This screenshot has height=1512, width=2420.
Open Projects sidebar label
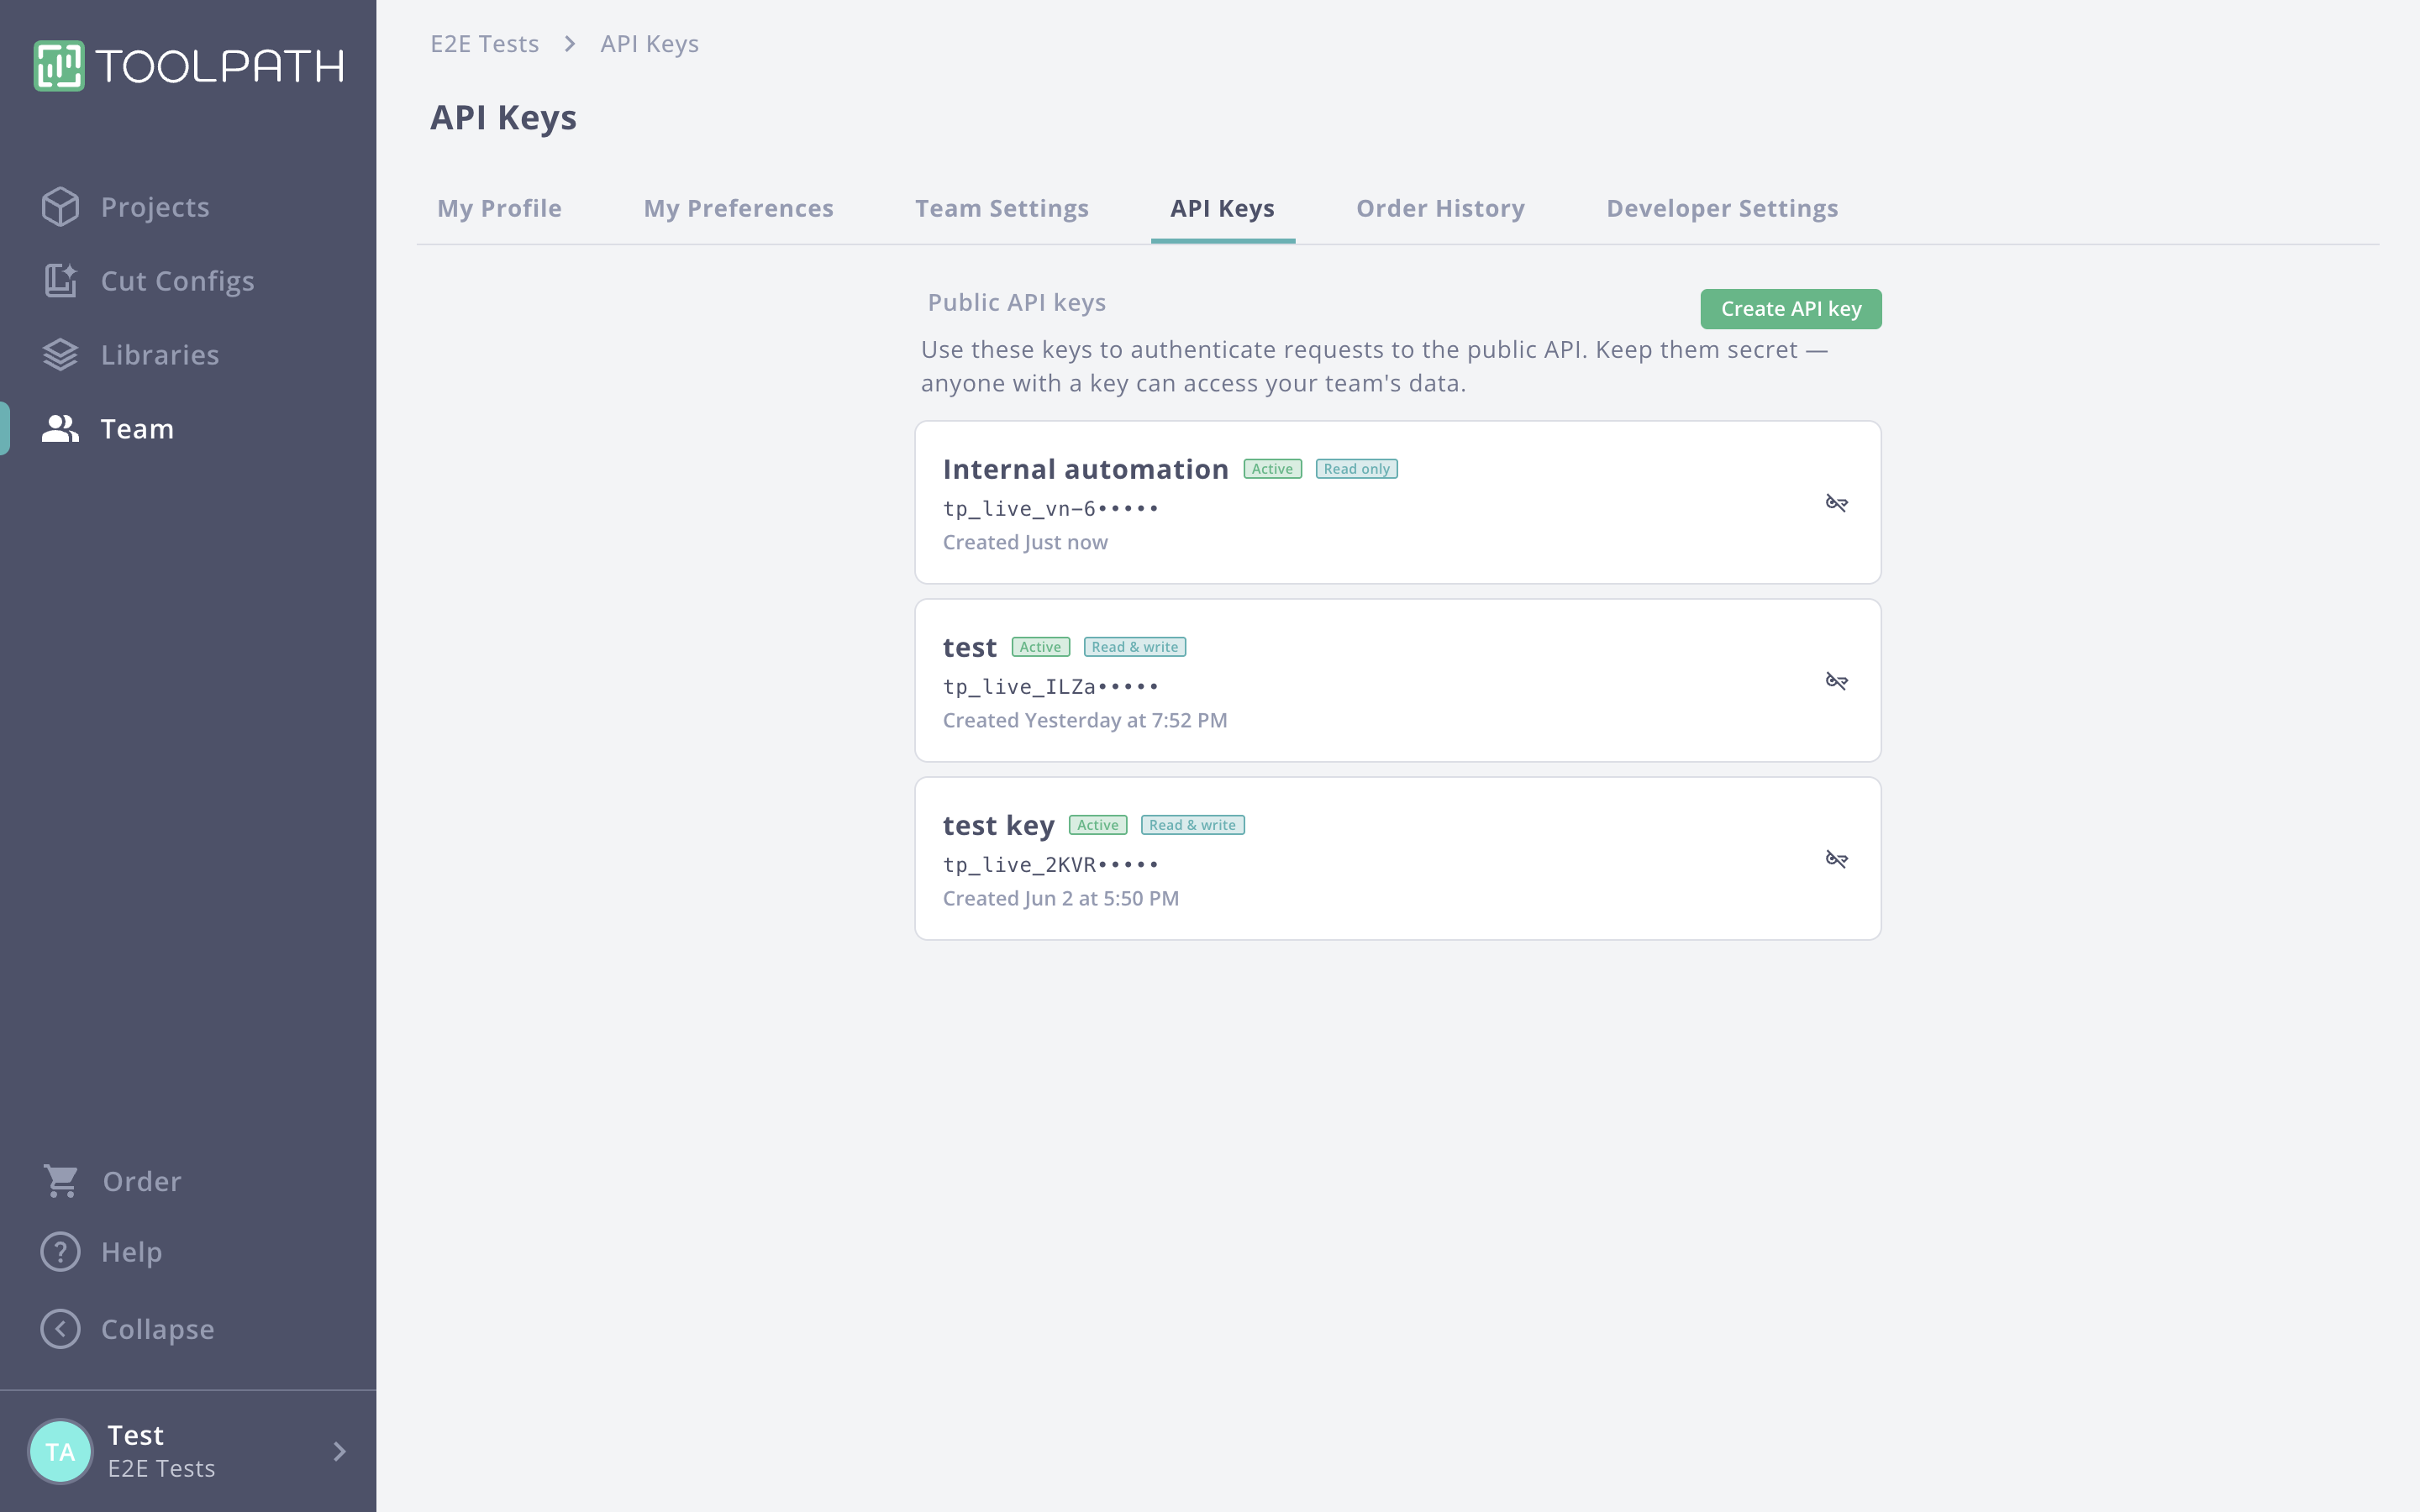pyautogui.click(x=155, y=207)
